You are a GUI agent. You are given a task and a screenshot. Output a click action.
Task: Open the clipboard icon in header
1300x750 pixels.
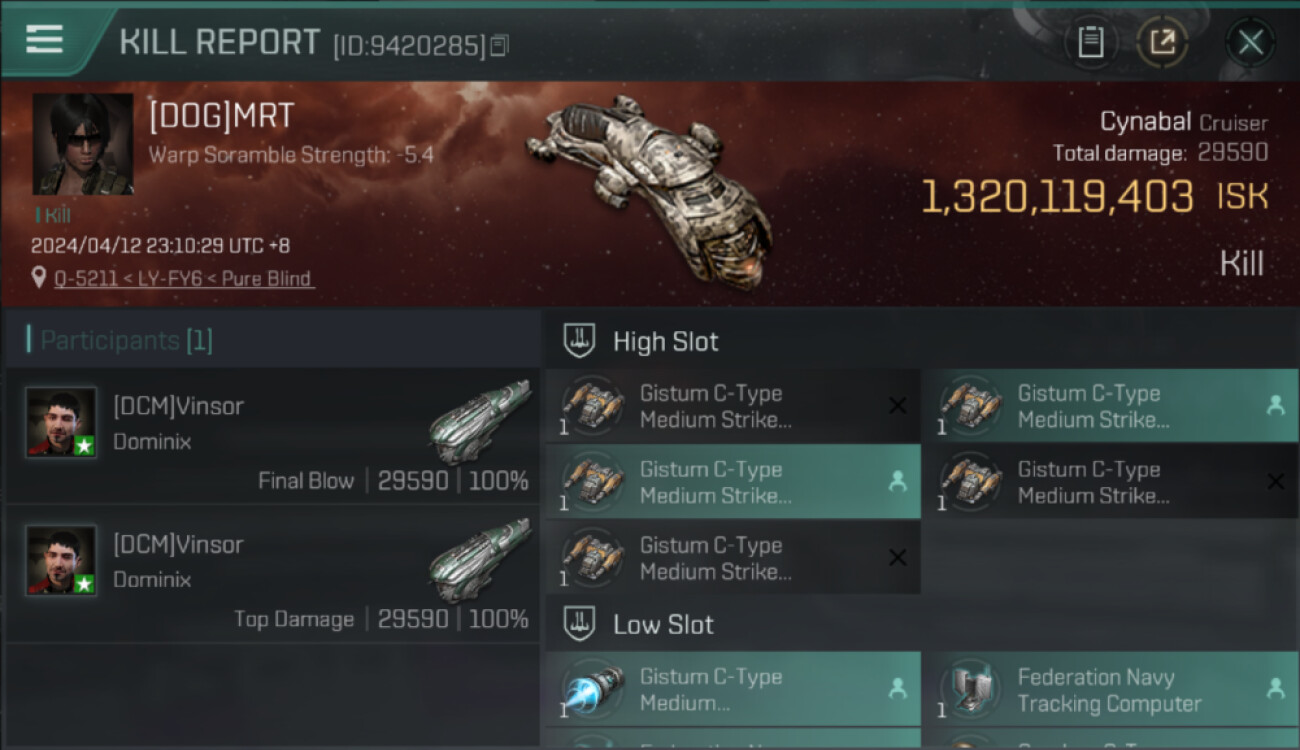1090,43
